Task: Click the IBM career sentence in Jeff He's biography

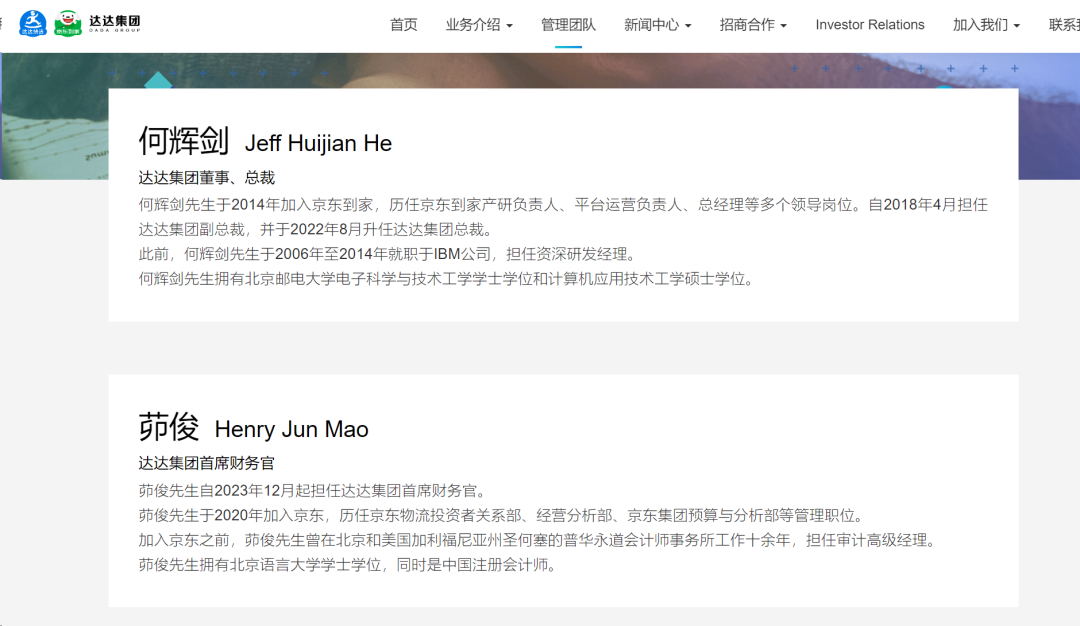Action: [387, 254]
